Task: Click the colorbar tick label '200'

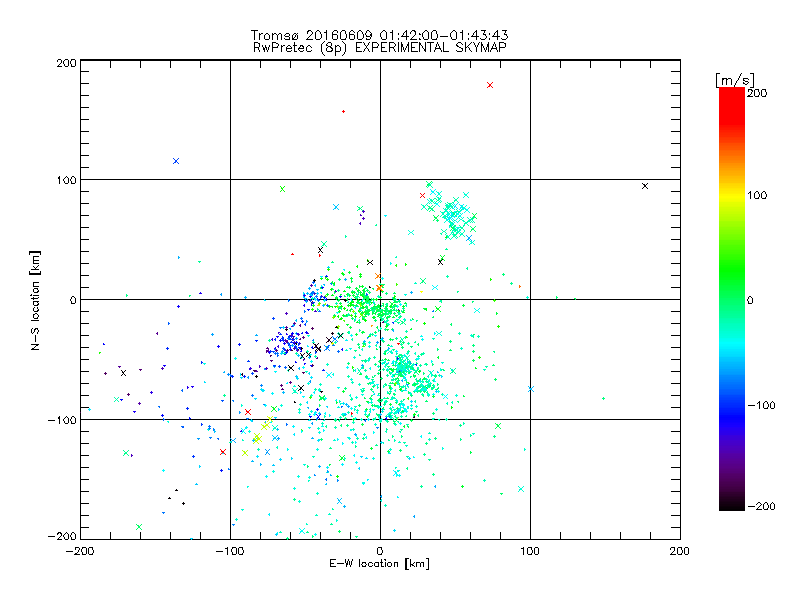Action: point(757,93)
